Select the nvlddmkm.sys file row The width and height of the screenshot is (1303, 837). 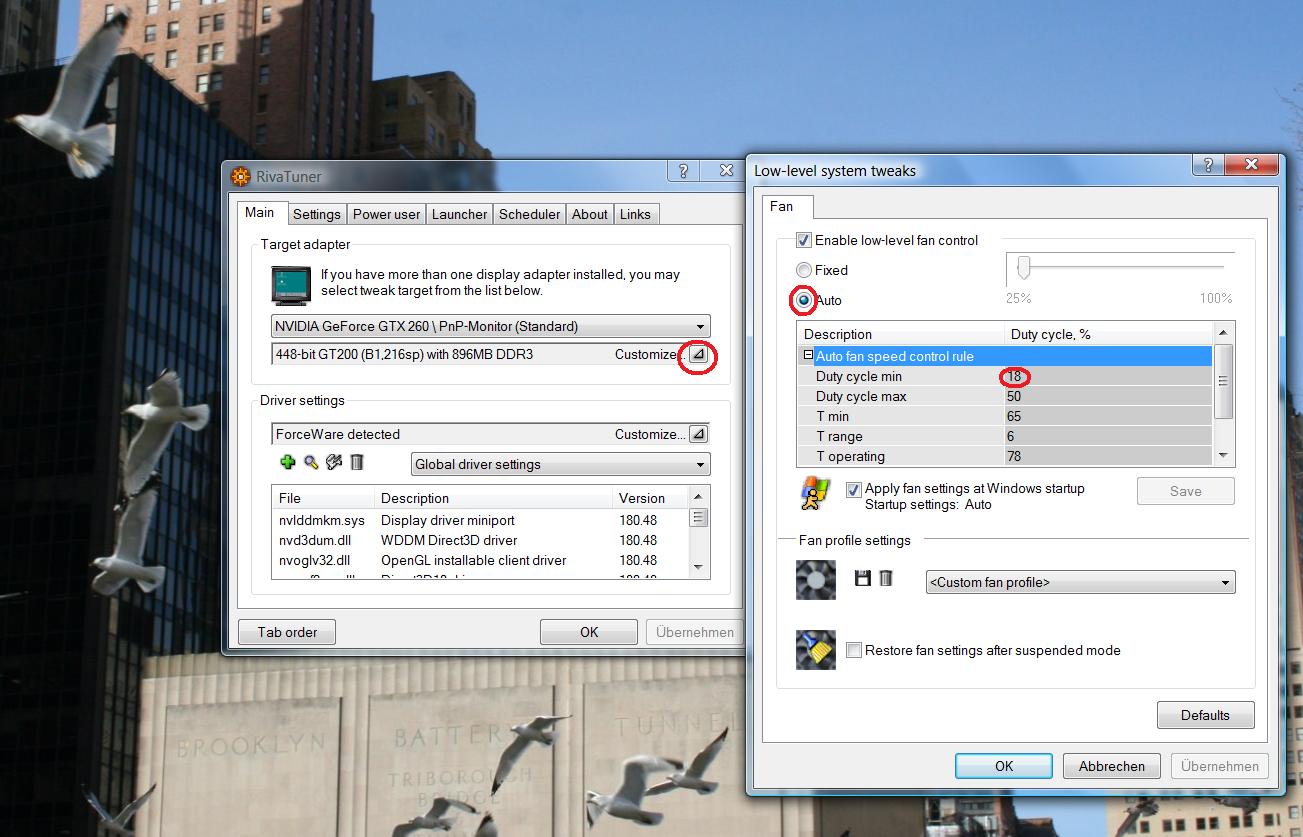pyautogui.click(x=482, y=520)
